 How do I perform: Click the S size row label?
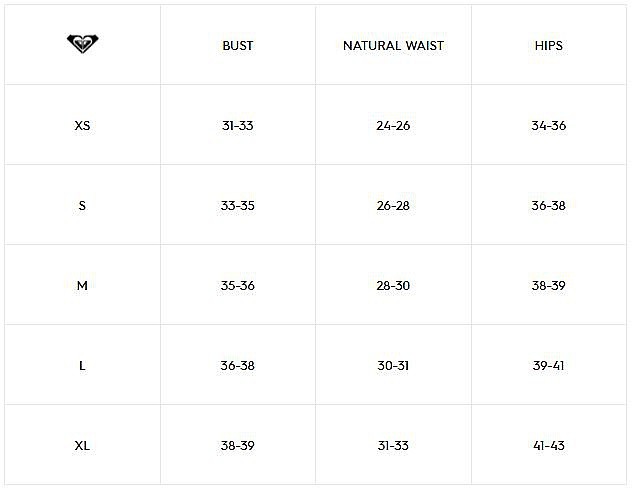tap(82, 205)
